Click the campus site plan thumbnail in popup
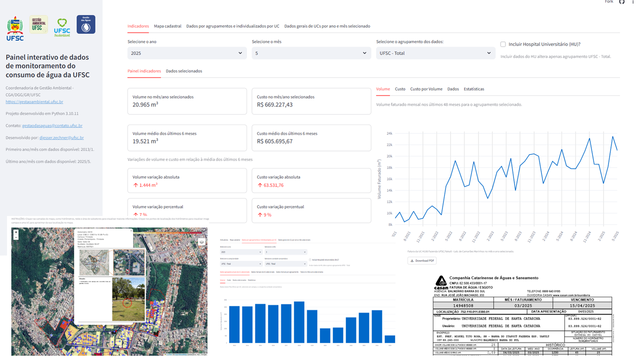 (x=94, y=262)
